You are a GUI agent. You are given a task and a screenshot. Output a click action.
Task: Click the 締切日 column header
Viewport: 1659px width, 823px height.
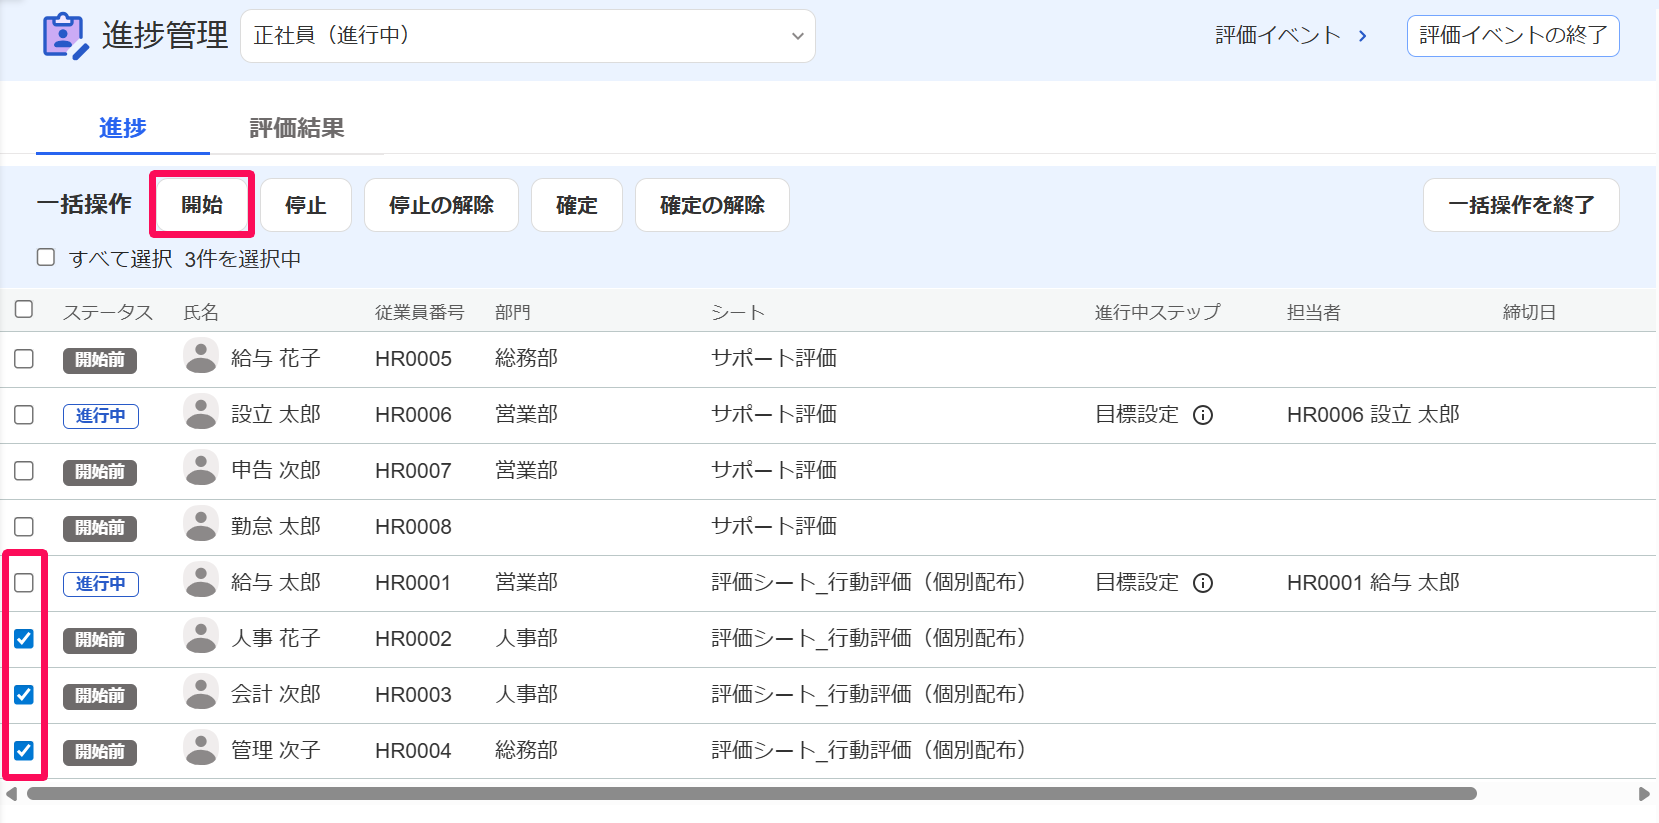pyautogui.click(x=1530, y=313)
